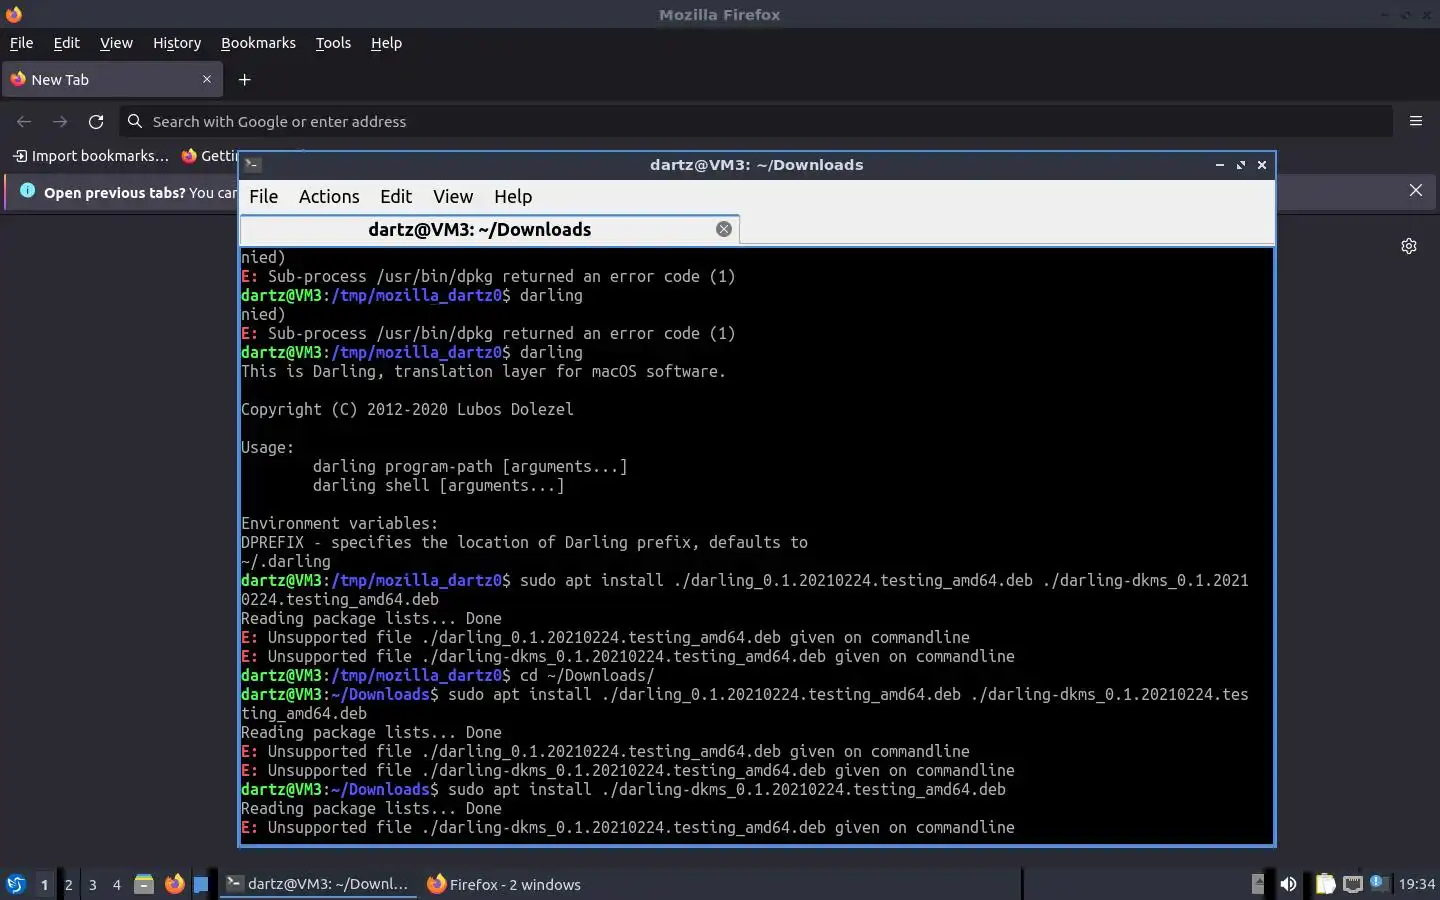Click the Copyright (C) 2012-2020 Lubos Dolezel line
This screenshot has width=1440, height=900.
pos(407,410)
